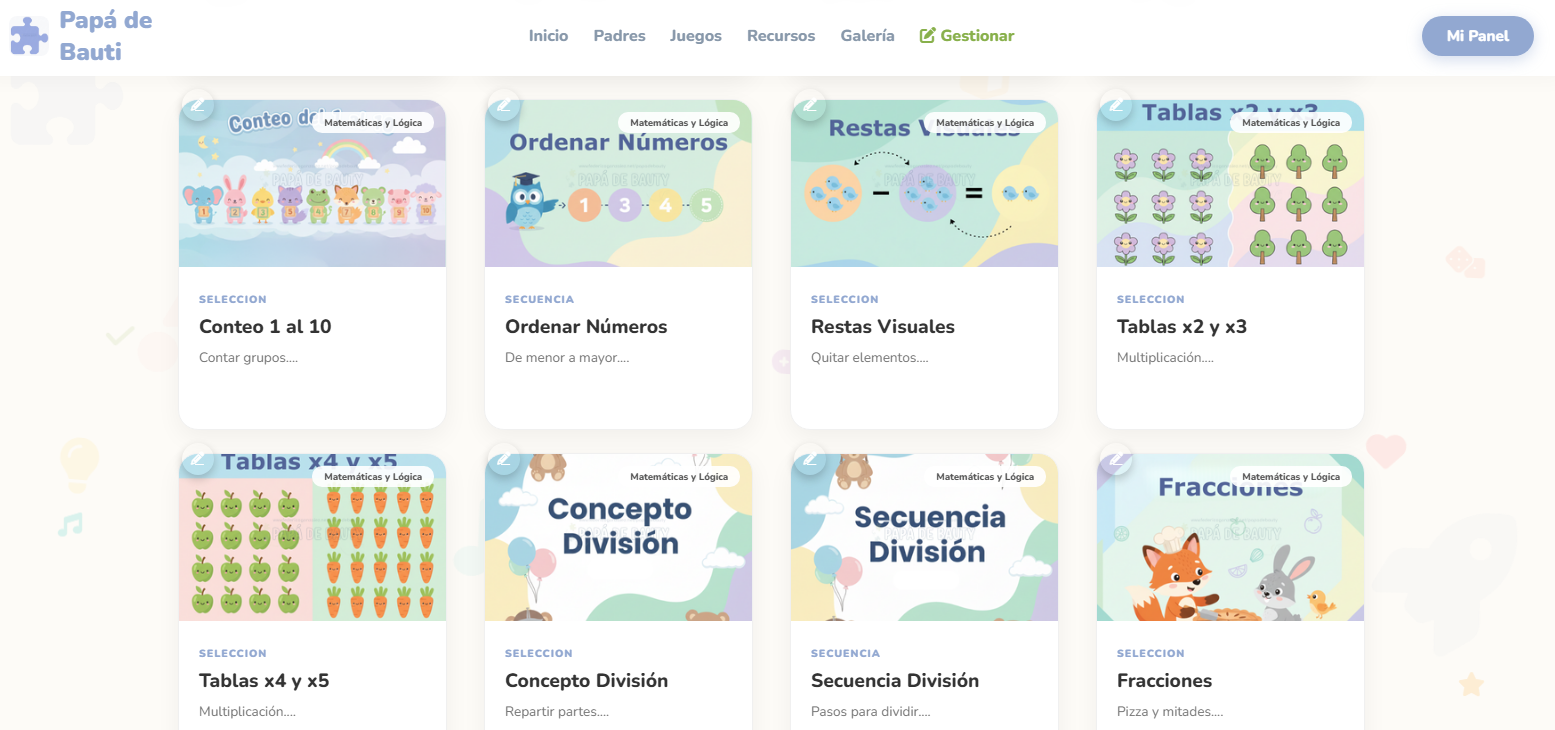Image resolution: width=1555 pixels, height=730 pixels.
Task: Click "Multiplicación...." under Tablas x2 y x3
Action: (x=1165, y=357)
